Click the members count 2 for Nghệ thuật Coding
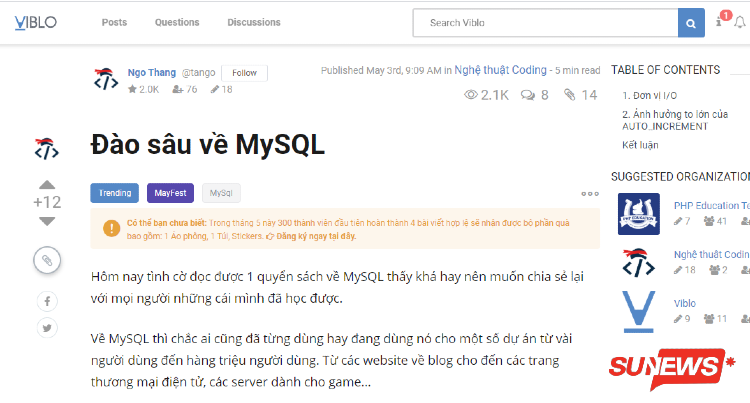The width and height of the screenshot is (750, 403). point(718,270)
